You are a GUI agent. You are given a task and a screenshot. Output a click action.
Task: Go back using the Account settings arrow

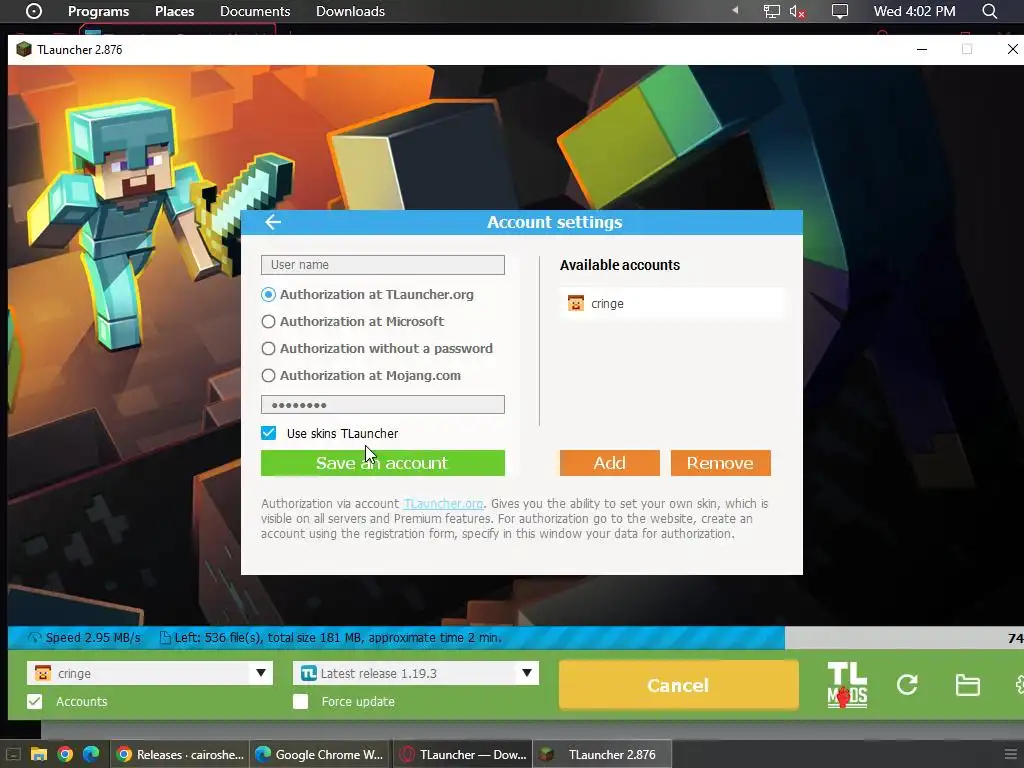[273, 222]
